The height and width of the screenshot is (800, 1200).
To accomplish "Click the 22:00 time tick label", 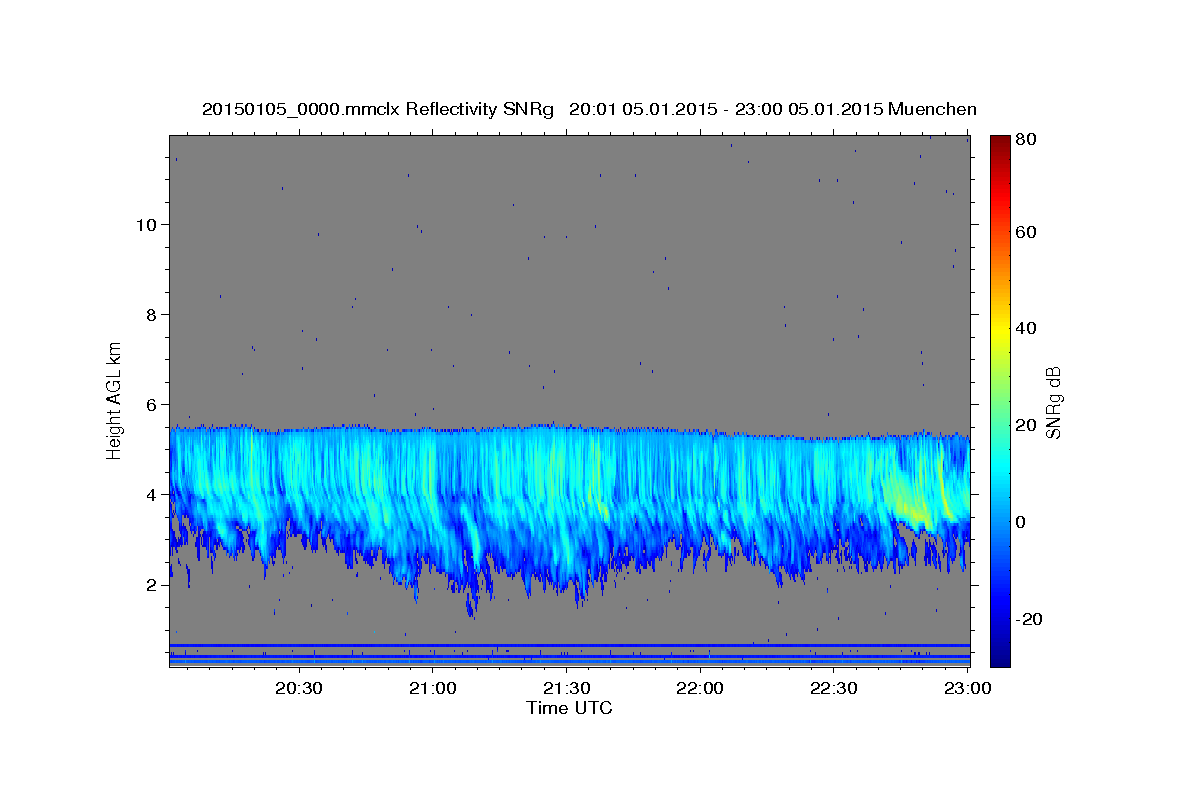I will pyautogui.click(x=700, y=688).
